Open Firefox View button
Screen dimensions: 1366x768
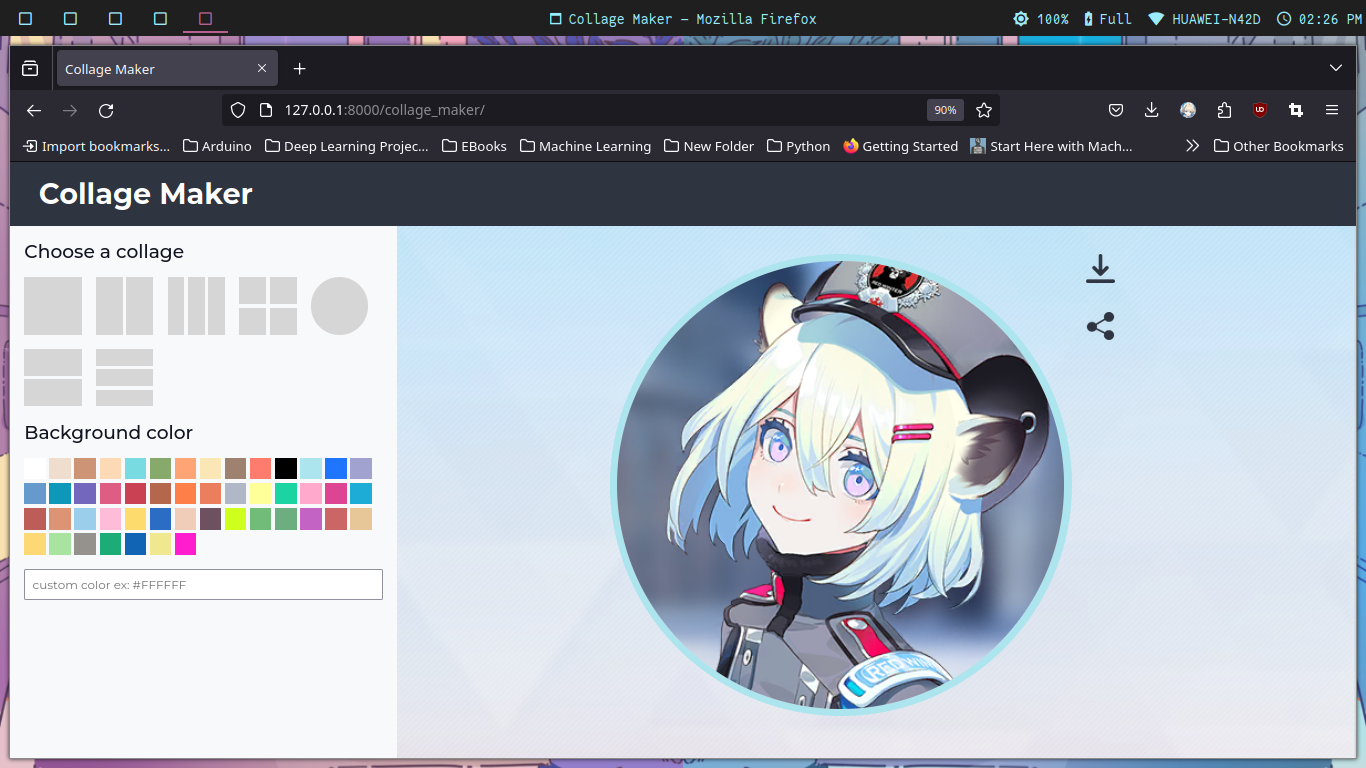(30, 69)
